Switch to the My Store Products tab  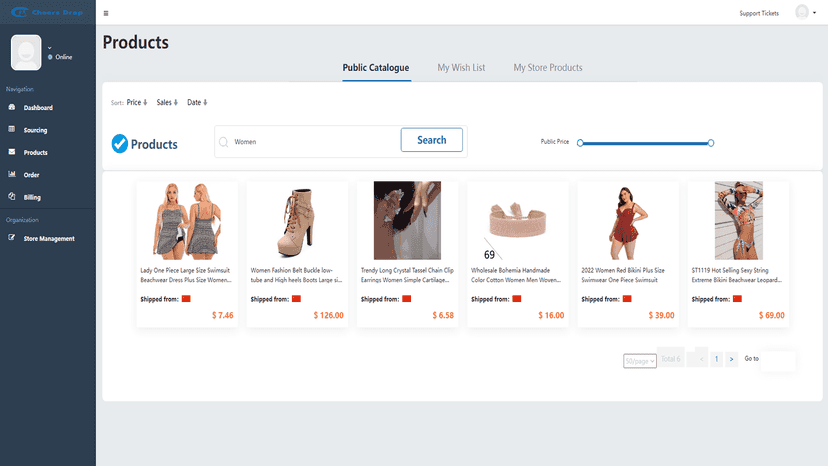[548, 68]
